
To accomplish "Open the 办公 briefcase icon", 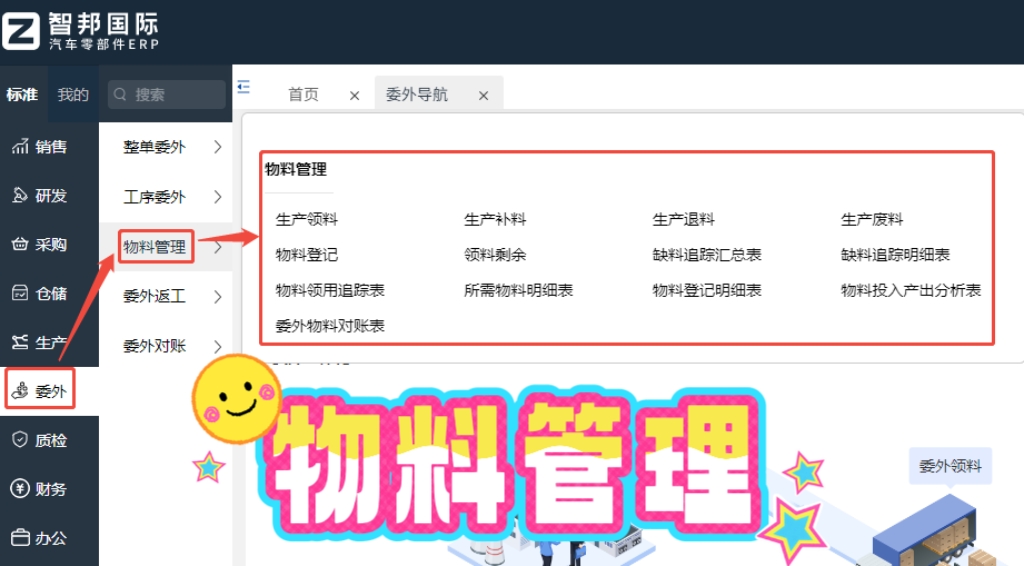I will pos(20,537).
